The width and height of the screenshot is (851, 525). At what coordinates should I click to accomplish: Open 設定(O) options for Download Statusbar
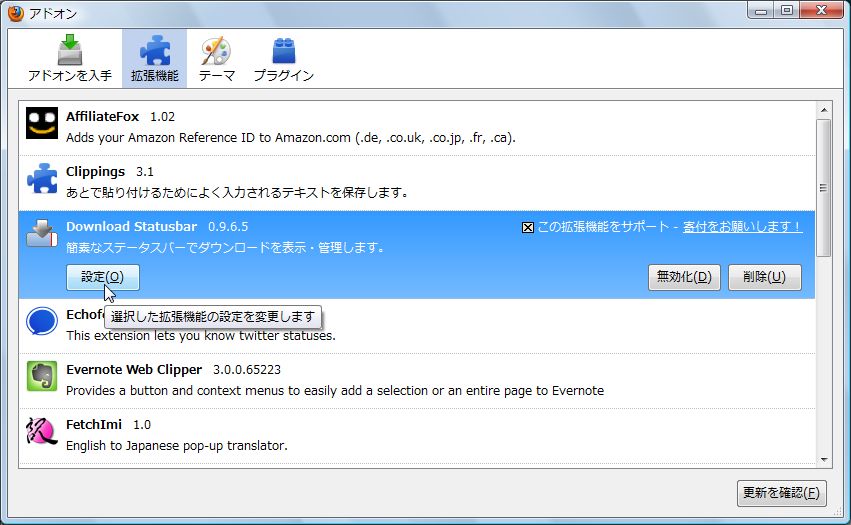pyautogui.click(x=103, y=277)
